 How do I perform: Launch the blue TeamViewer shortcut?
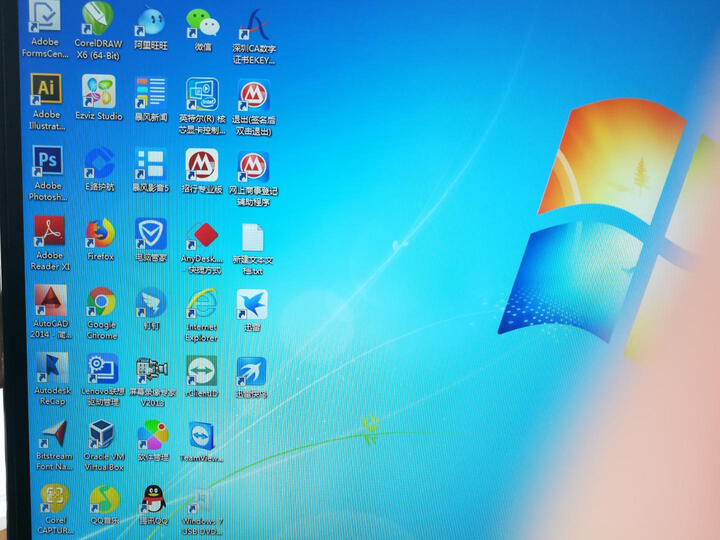coord(202,436)
